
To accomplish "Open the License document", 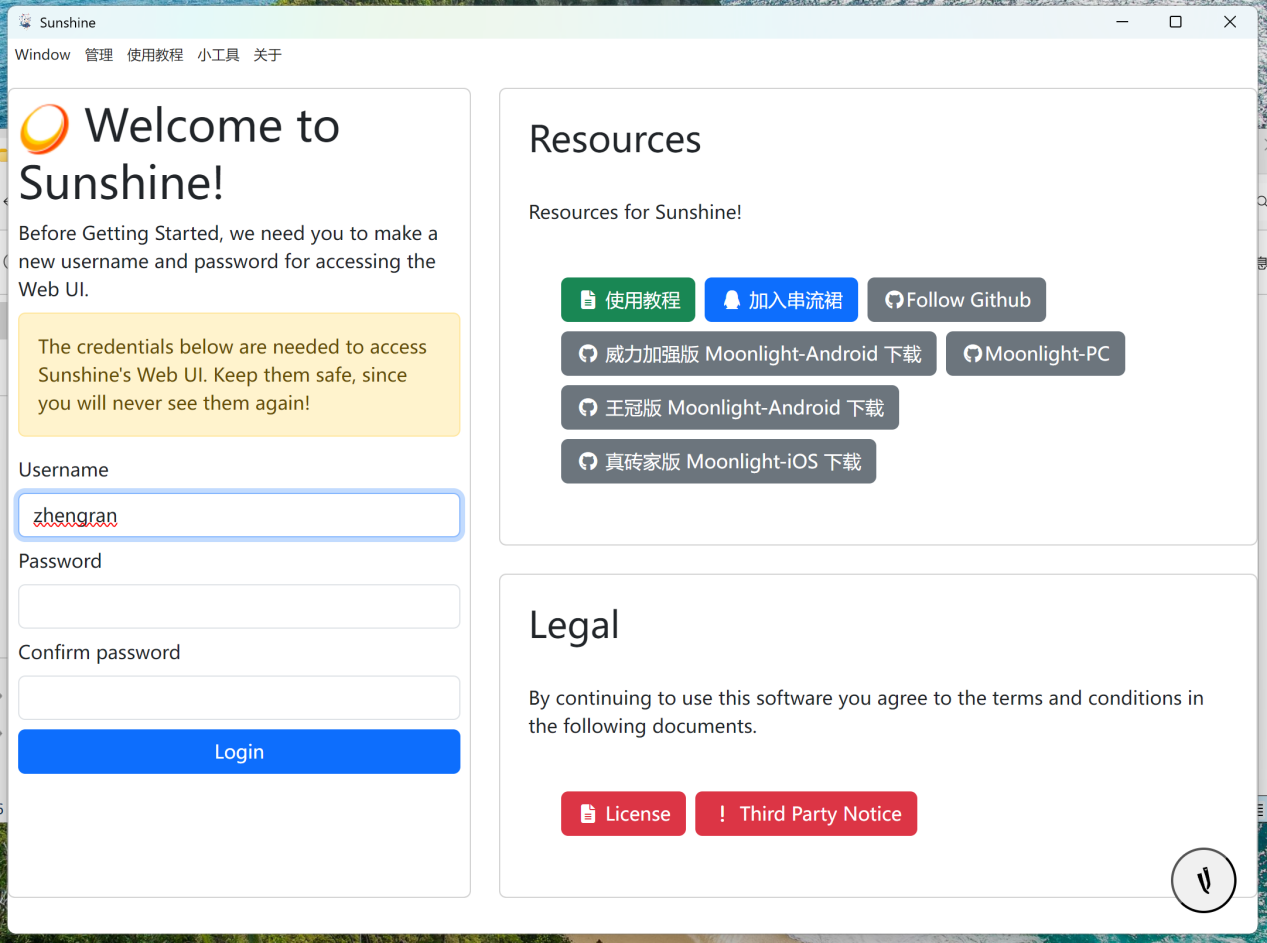I will coord(623,814).
